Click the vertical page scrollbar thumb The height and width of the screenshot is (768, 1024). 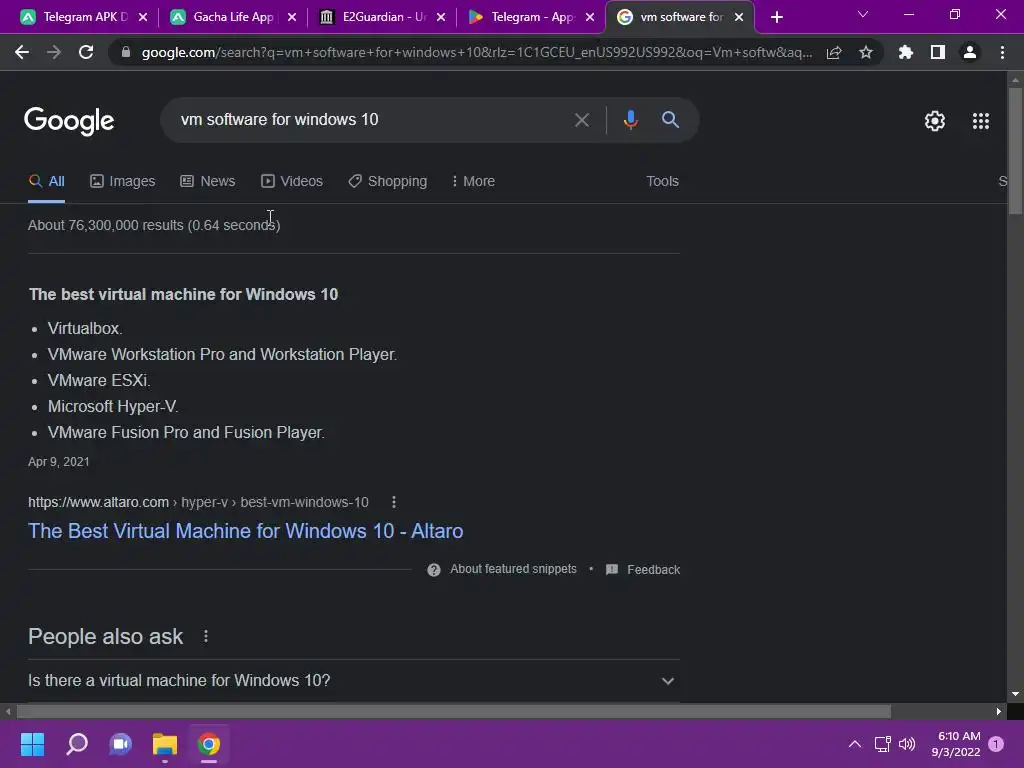pos(1015,150)
